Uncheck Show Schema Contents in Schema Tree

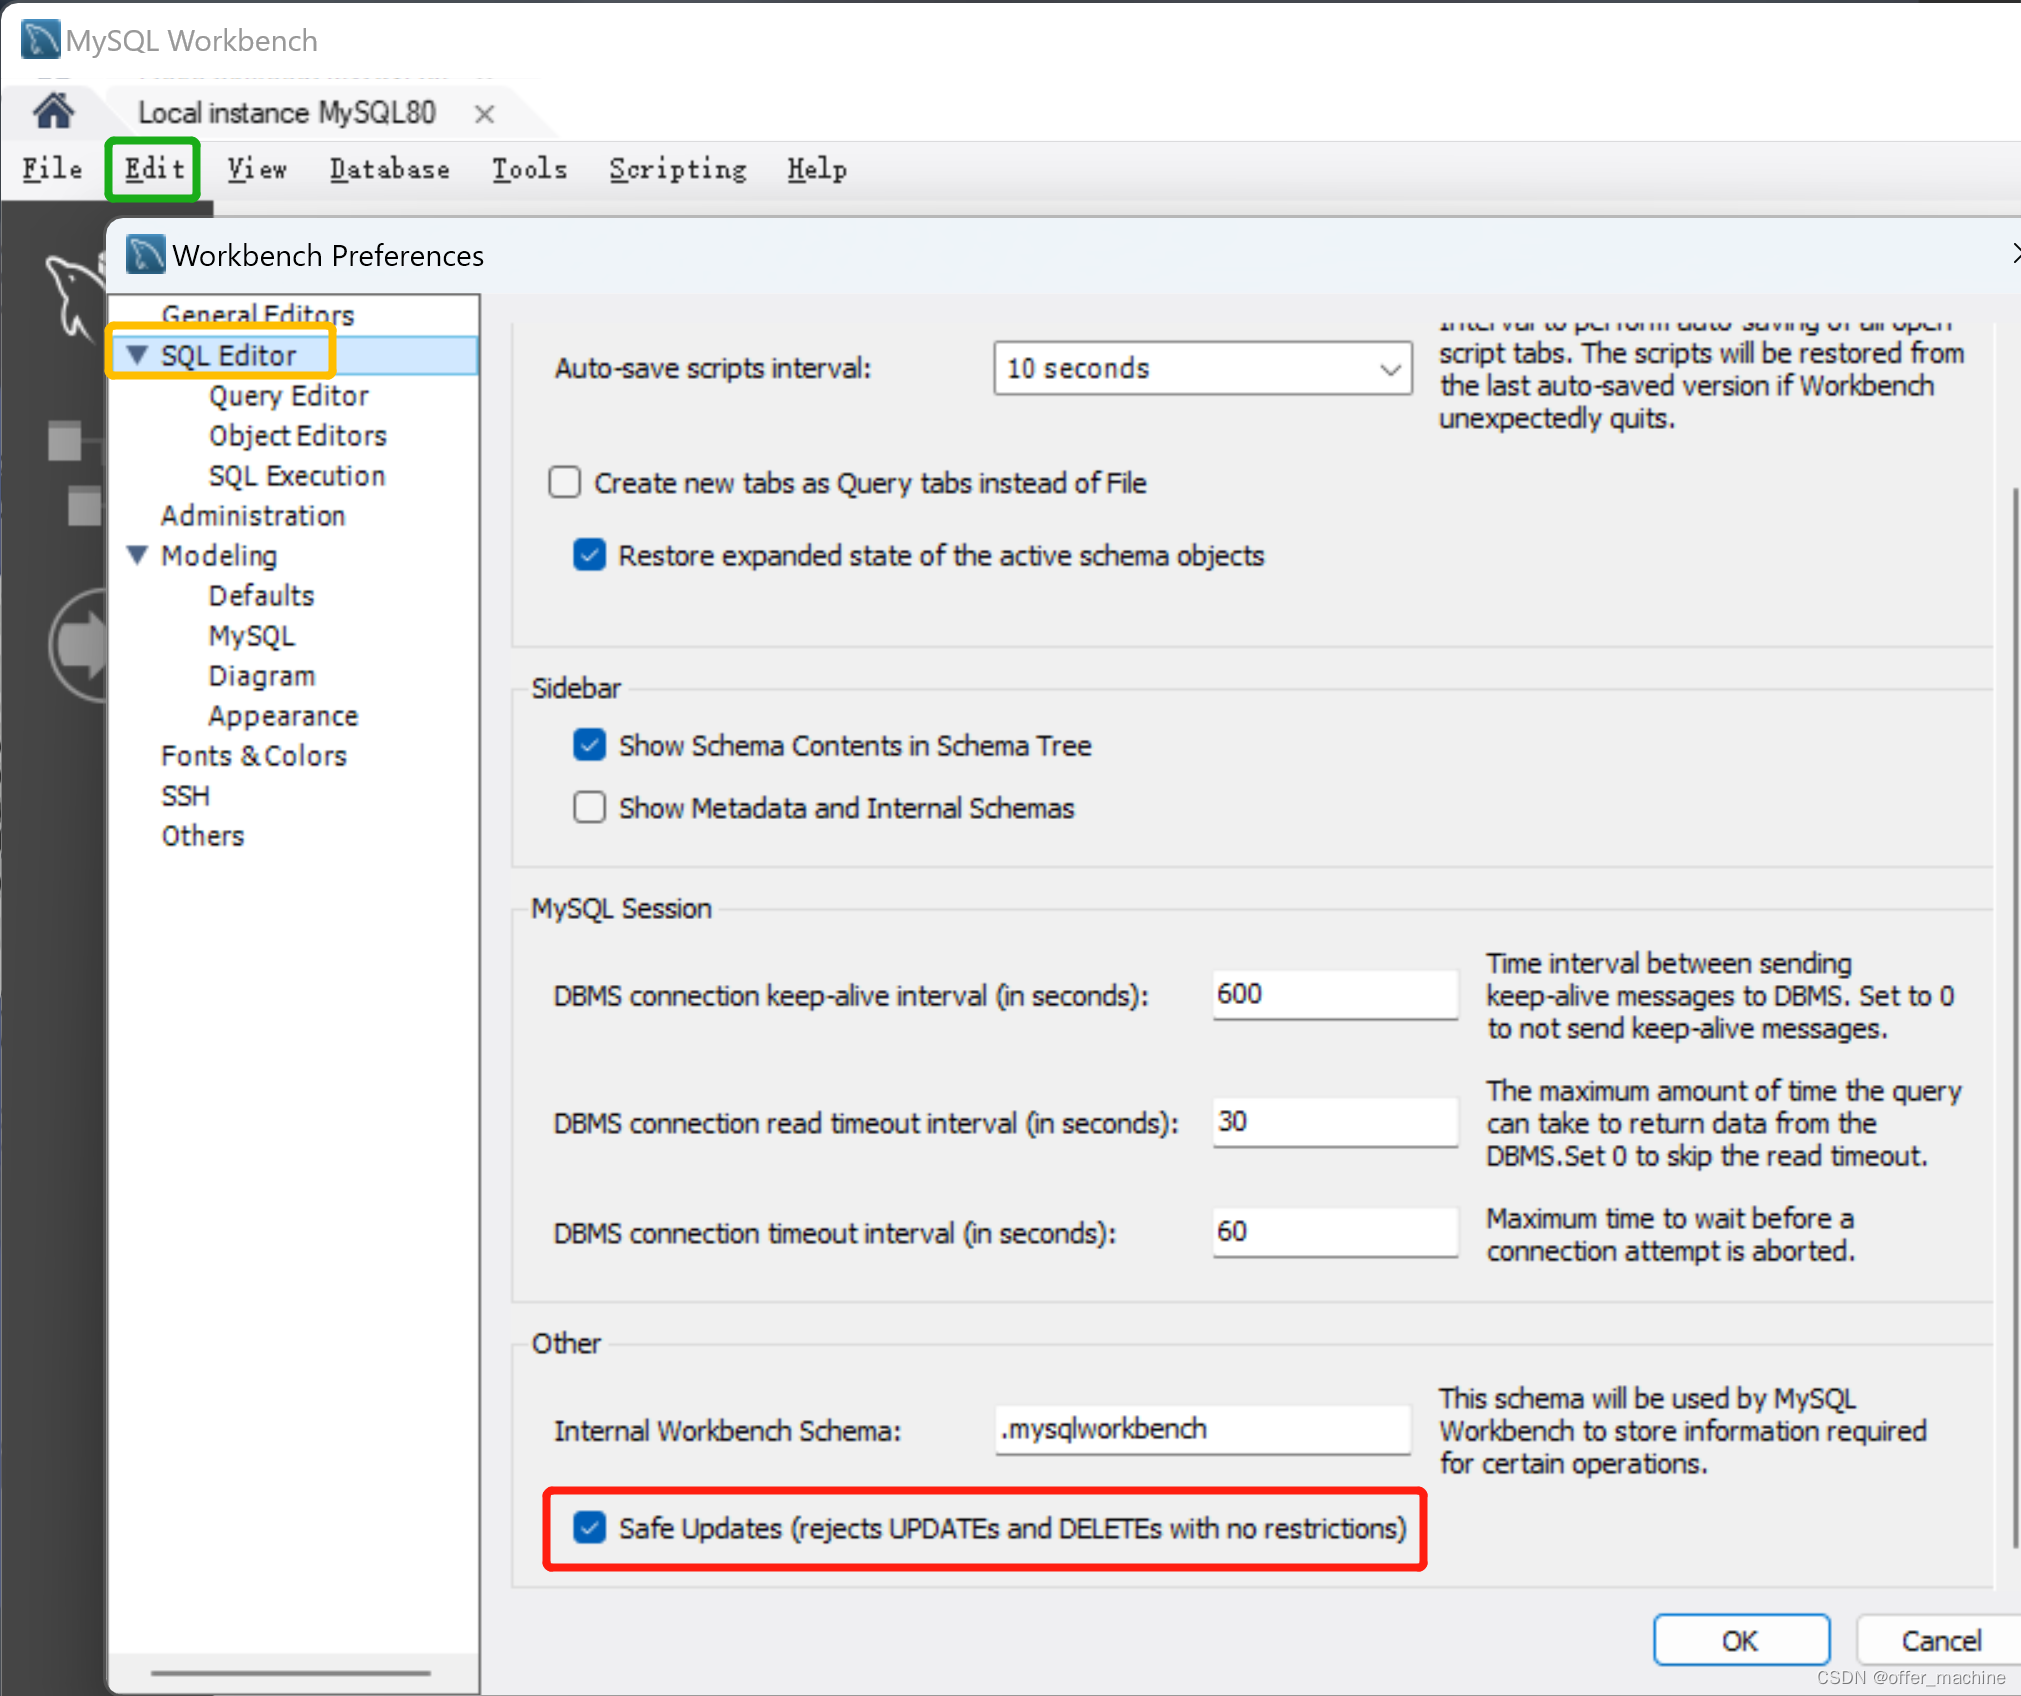click(x=589, y=745)
